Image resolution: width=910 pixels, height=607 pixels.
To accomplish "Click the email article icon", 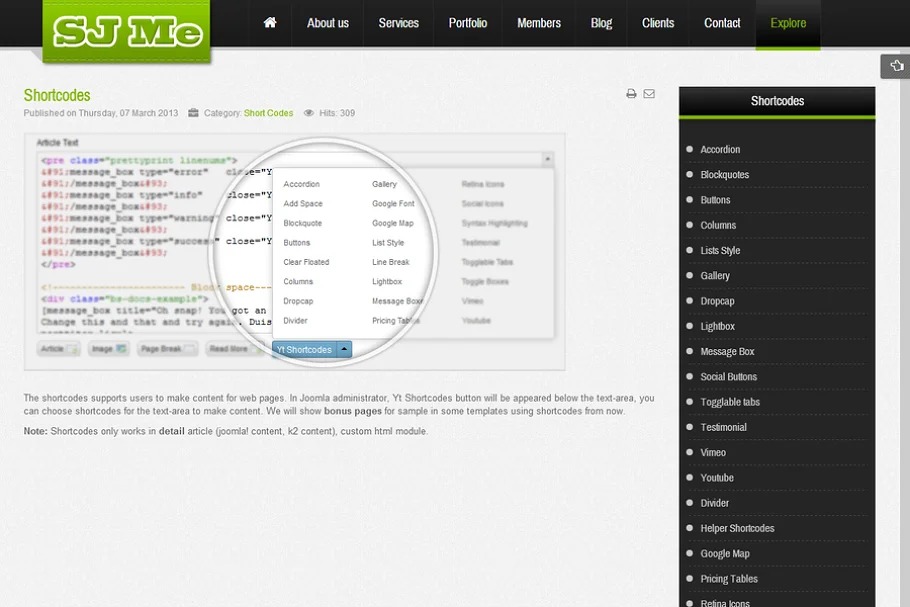I will 649,94.
